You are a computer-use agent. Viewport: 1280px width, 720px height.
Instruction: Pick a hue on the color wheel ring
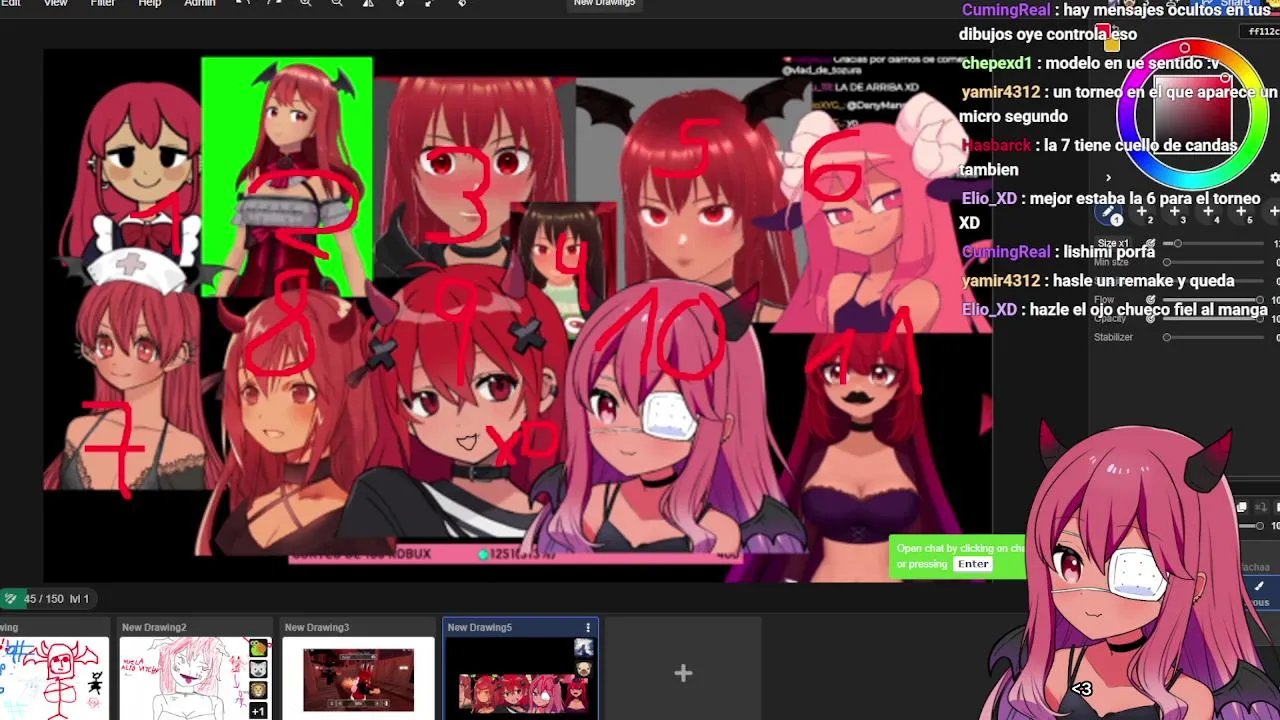(x=1185, y=48)
